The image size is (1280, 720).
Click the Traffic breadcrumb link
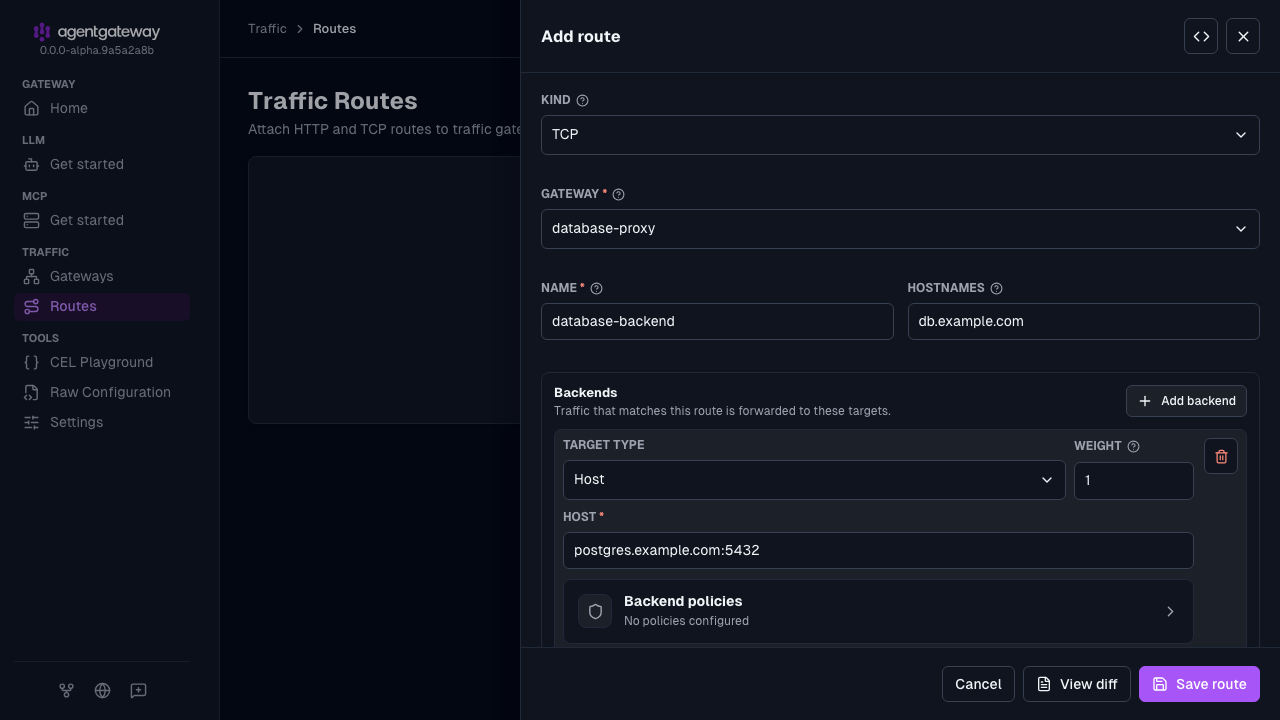tap(267, 28)
